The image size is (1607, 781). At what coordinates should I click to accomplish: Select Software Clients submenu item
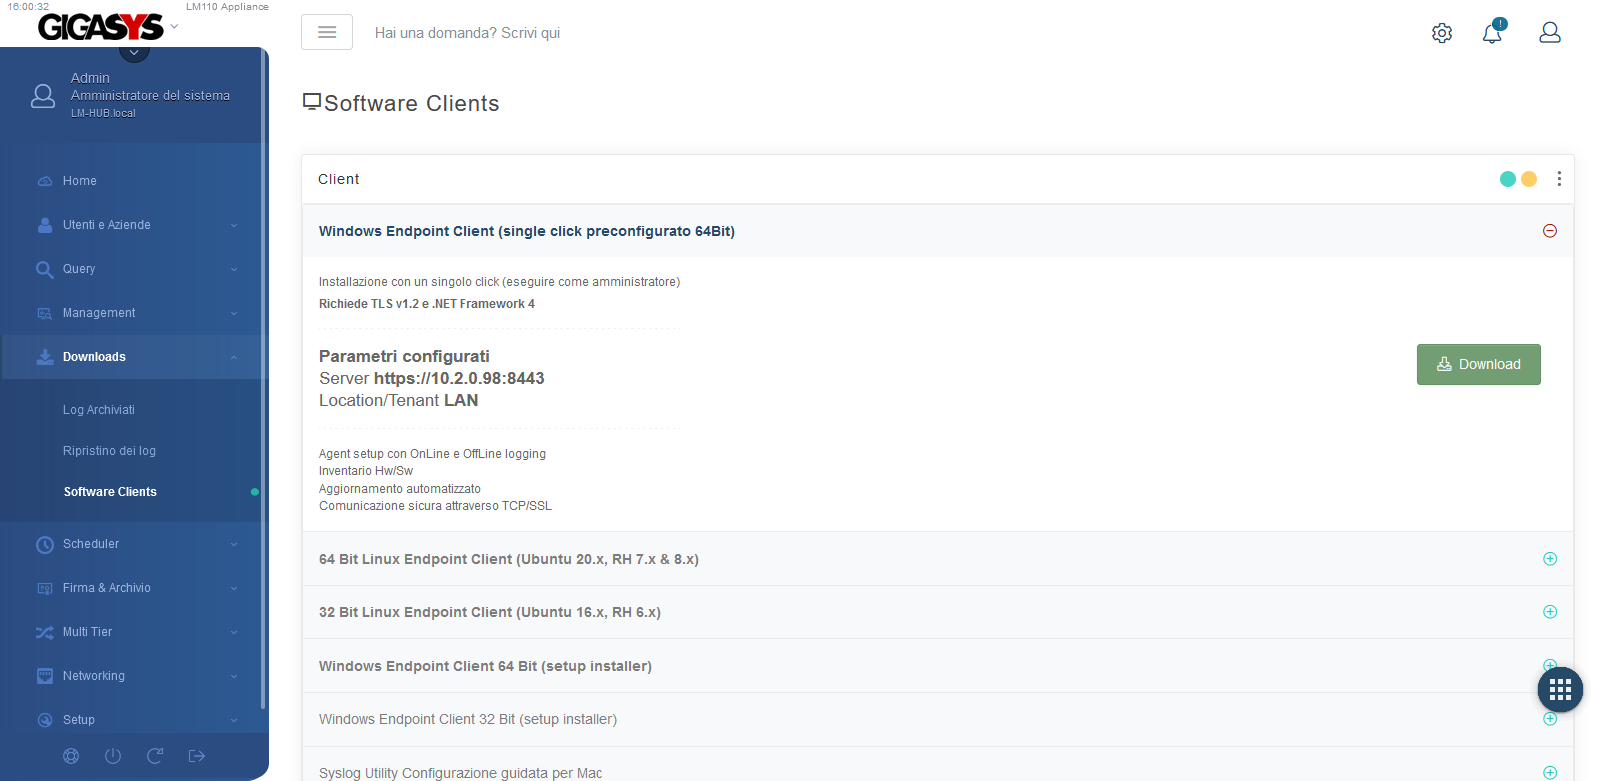coord(110,492)
